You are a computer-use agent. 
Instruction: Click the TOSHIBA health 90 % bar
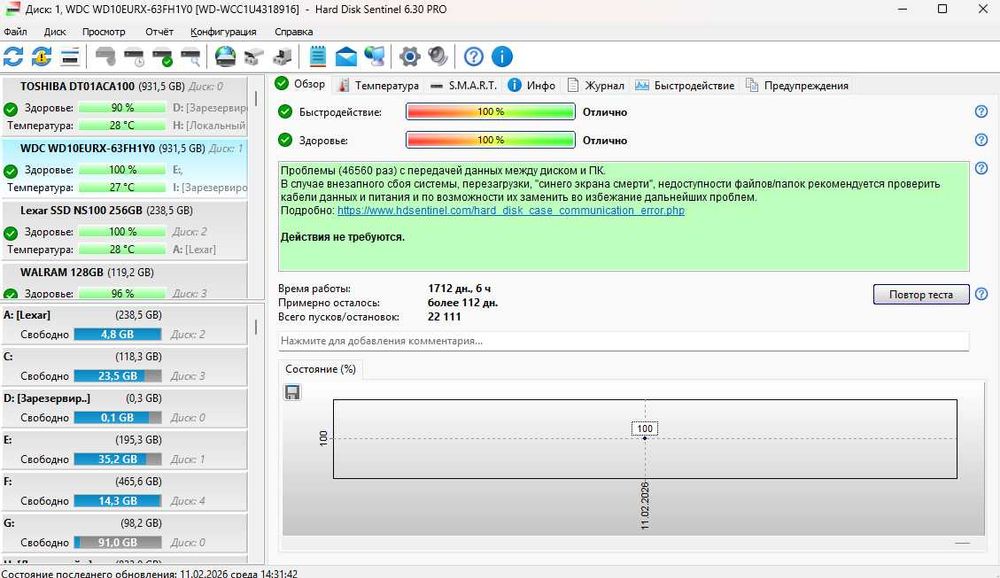[122, 108]
